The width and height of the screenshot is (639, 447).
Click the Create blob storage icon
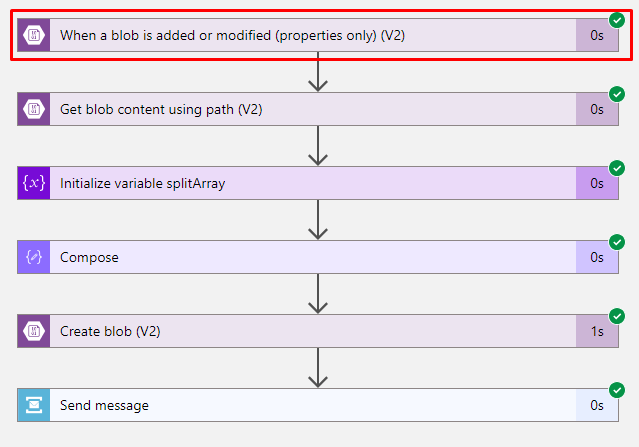34,331
